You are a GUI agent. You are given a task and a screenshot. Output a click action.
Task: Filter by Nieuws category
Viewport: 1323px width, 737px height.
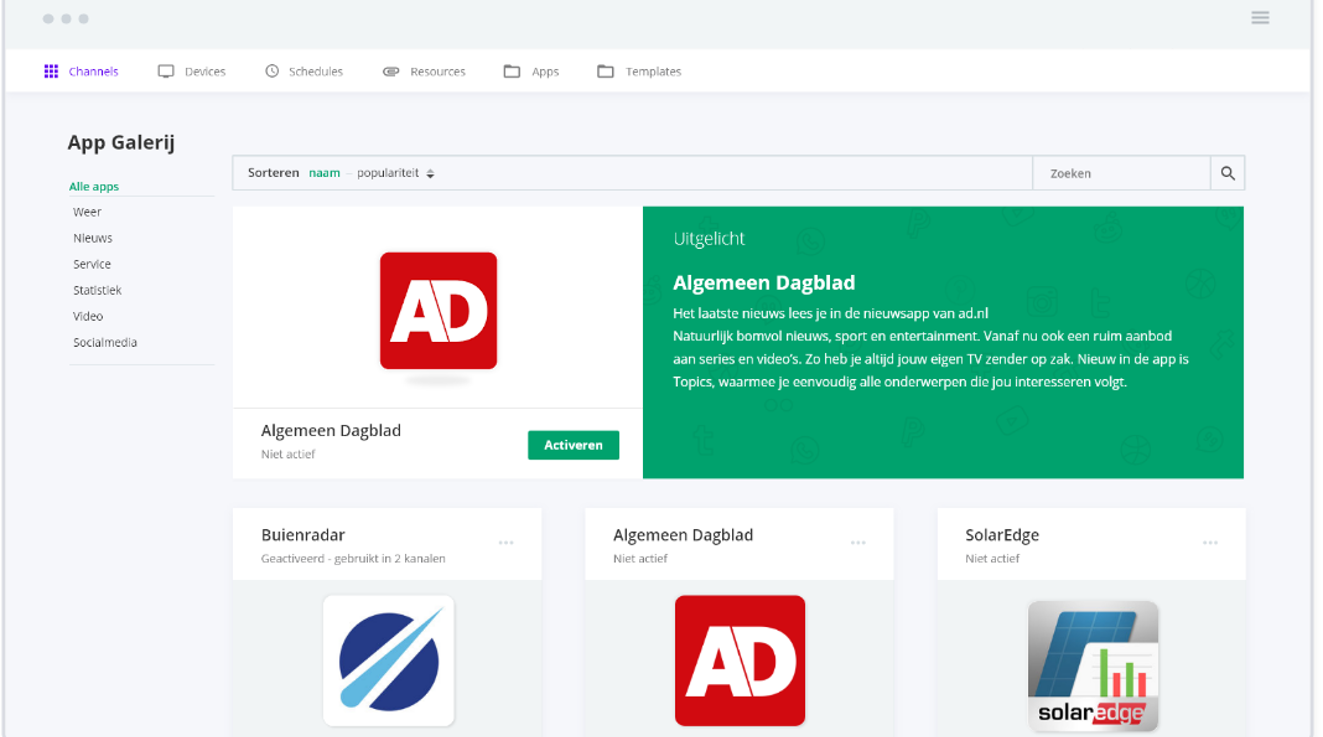[x=93, y=238]
